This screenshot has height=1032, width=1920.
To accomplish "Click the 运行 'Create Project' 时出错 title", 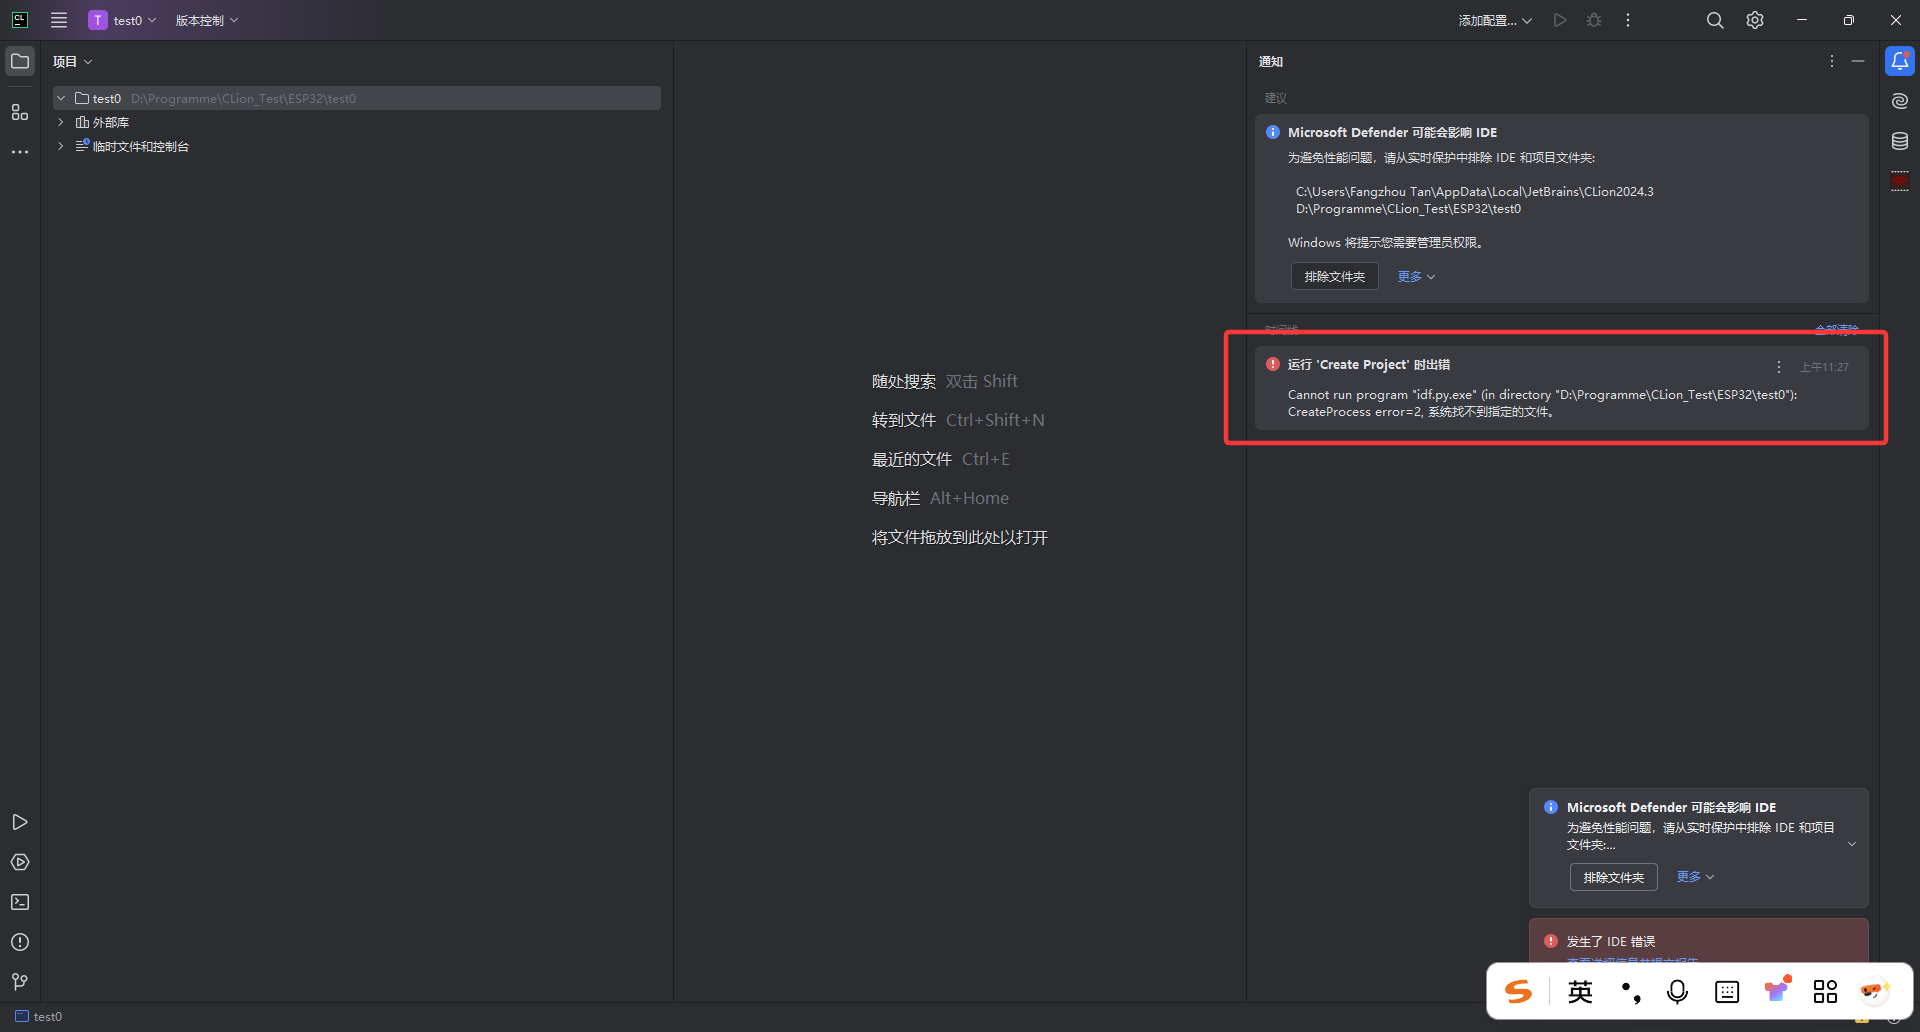I will [1369, 364].
